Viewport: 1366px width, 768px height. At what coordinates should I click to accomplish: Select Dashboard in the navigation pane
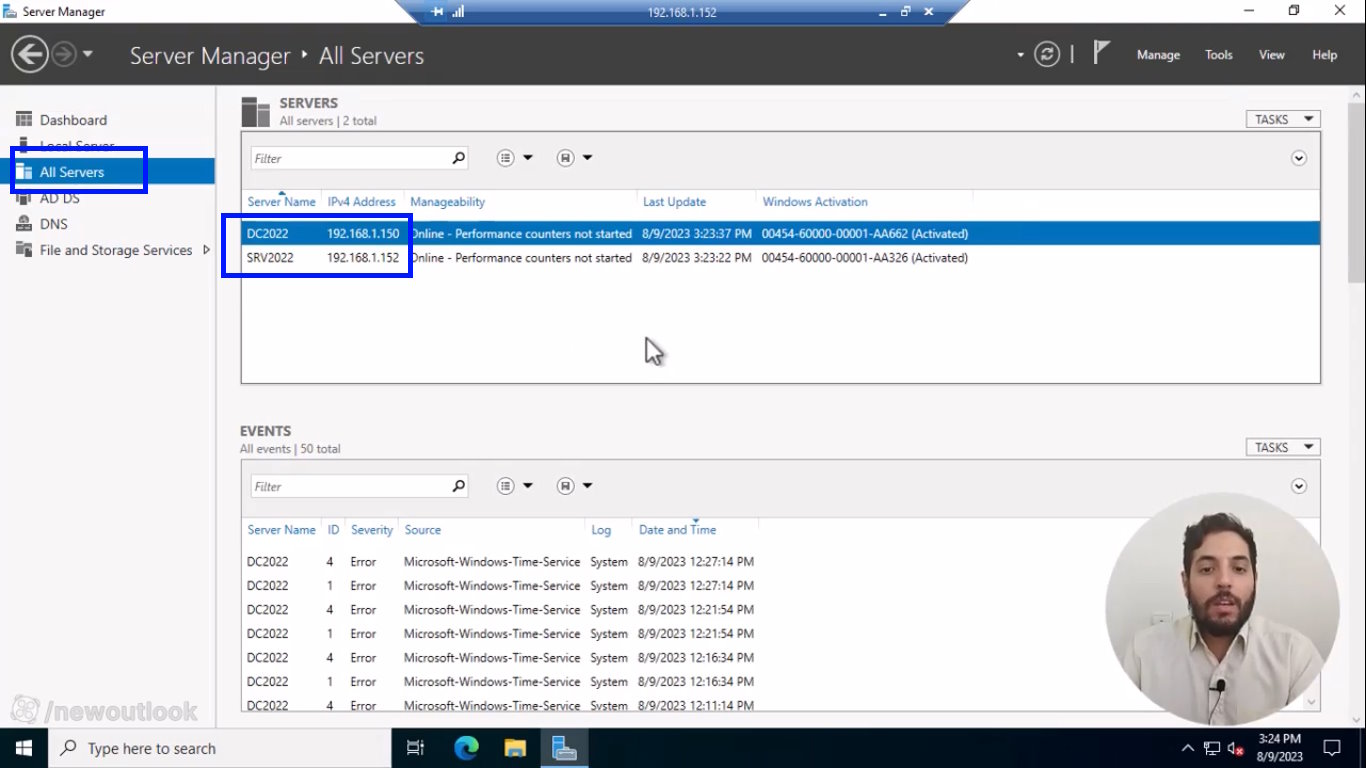click(x=73, y=120)
